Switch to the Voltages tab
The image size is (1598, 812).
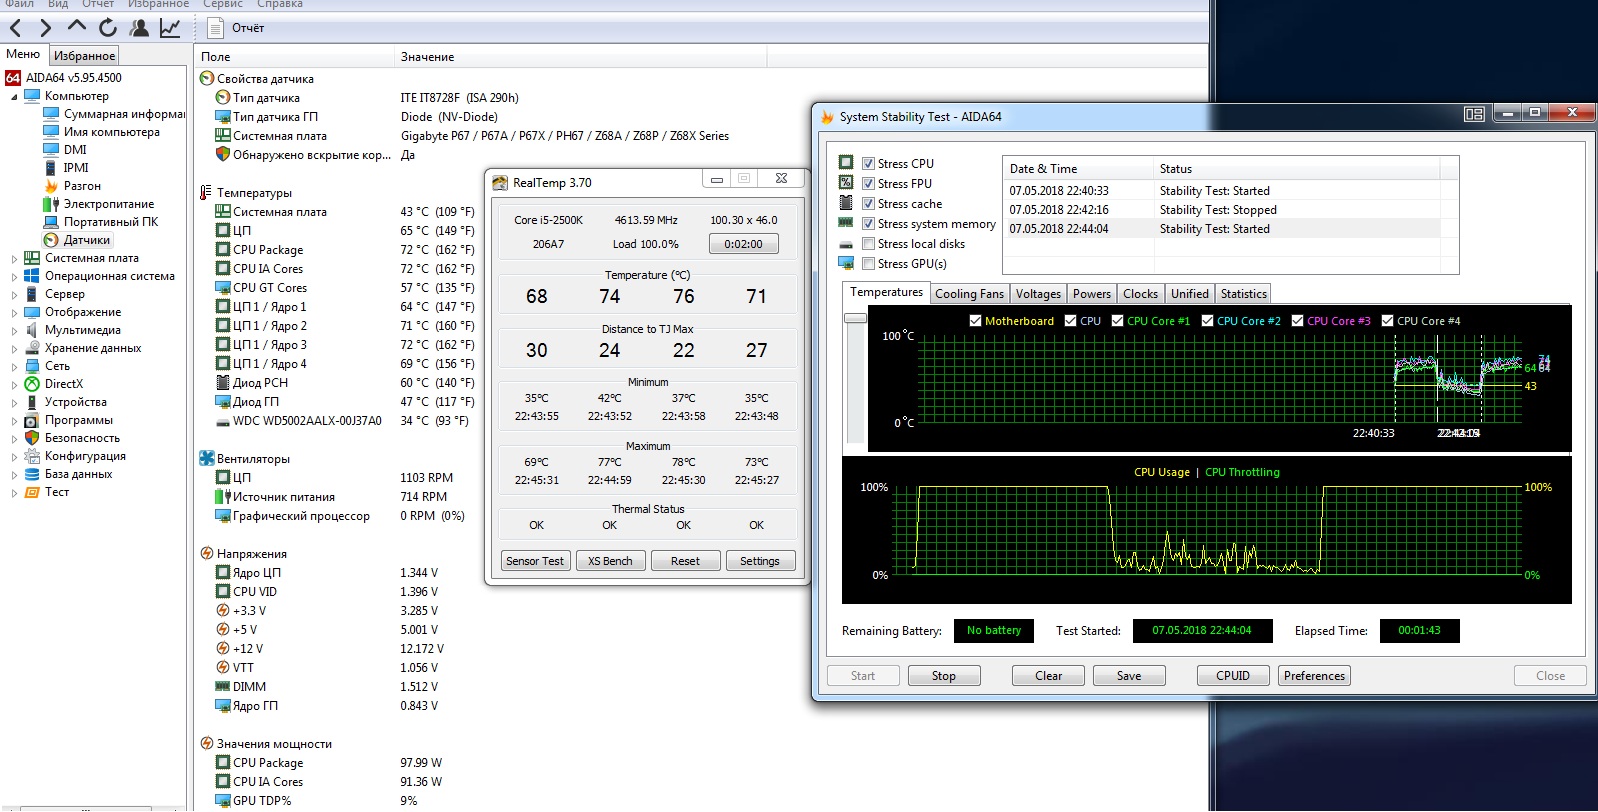pyautogui.click(x=1038, y=294)
